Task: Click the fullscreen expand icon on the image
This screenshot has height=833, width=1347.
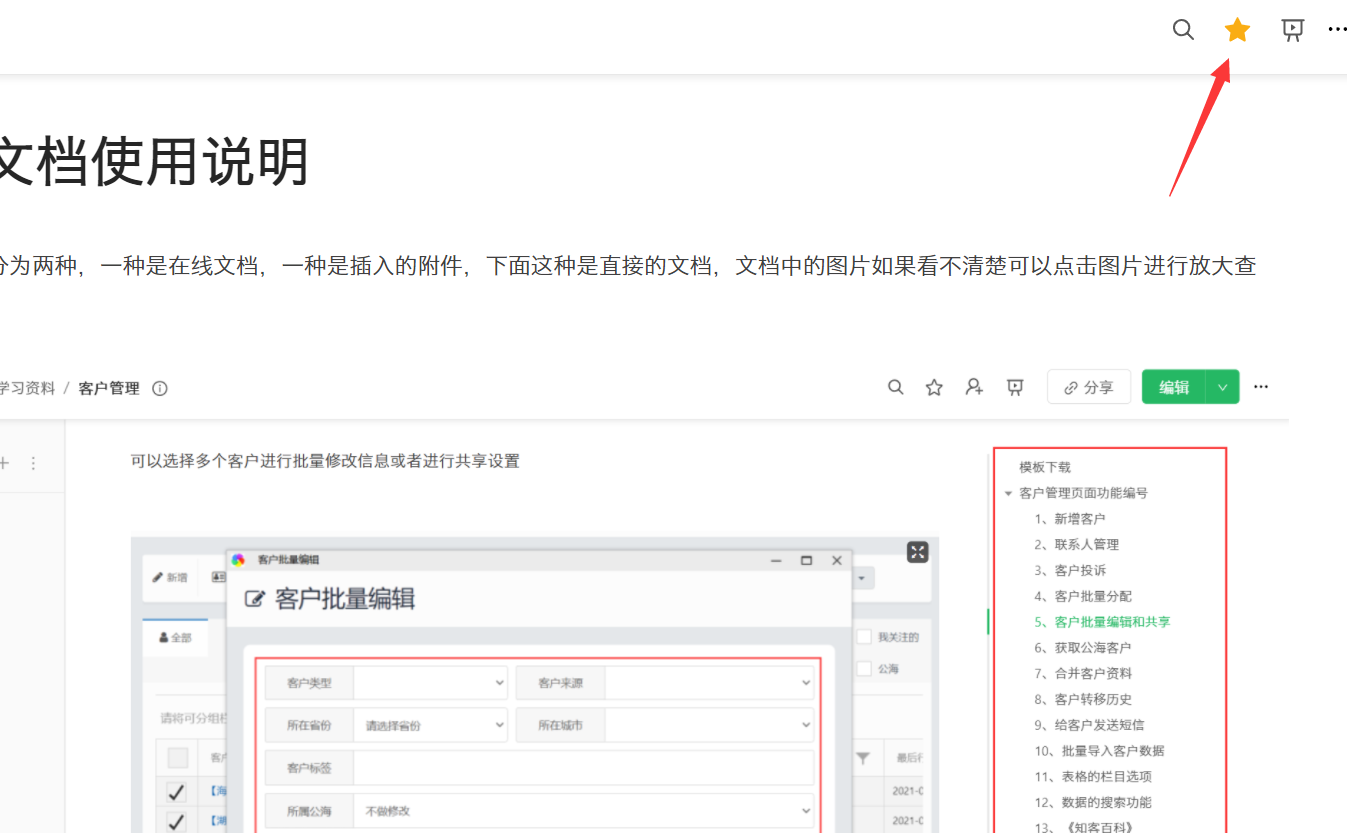Action: (x=917, y=552)
